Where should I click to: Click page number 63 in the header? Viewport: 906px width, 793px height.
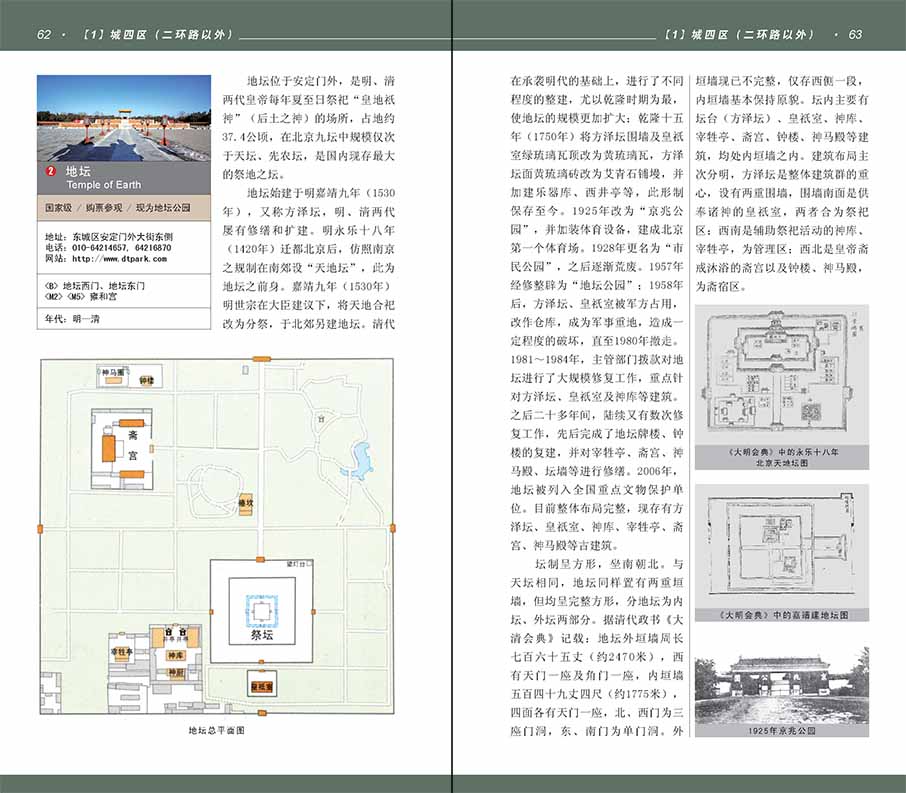click(x=855, y=35)
